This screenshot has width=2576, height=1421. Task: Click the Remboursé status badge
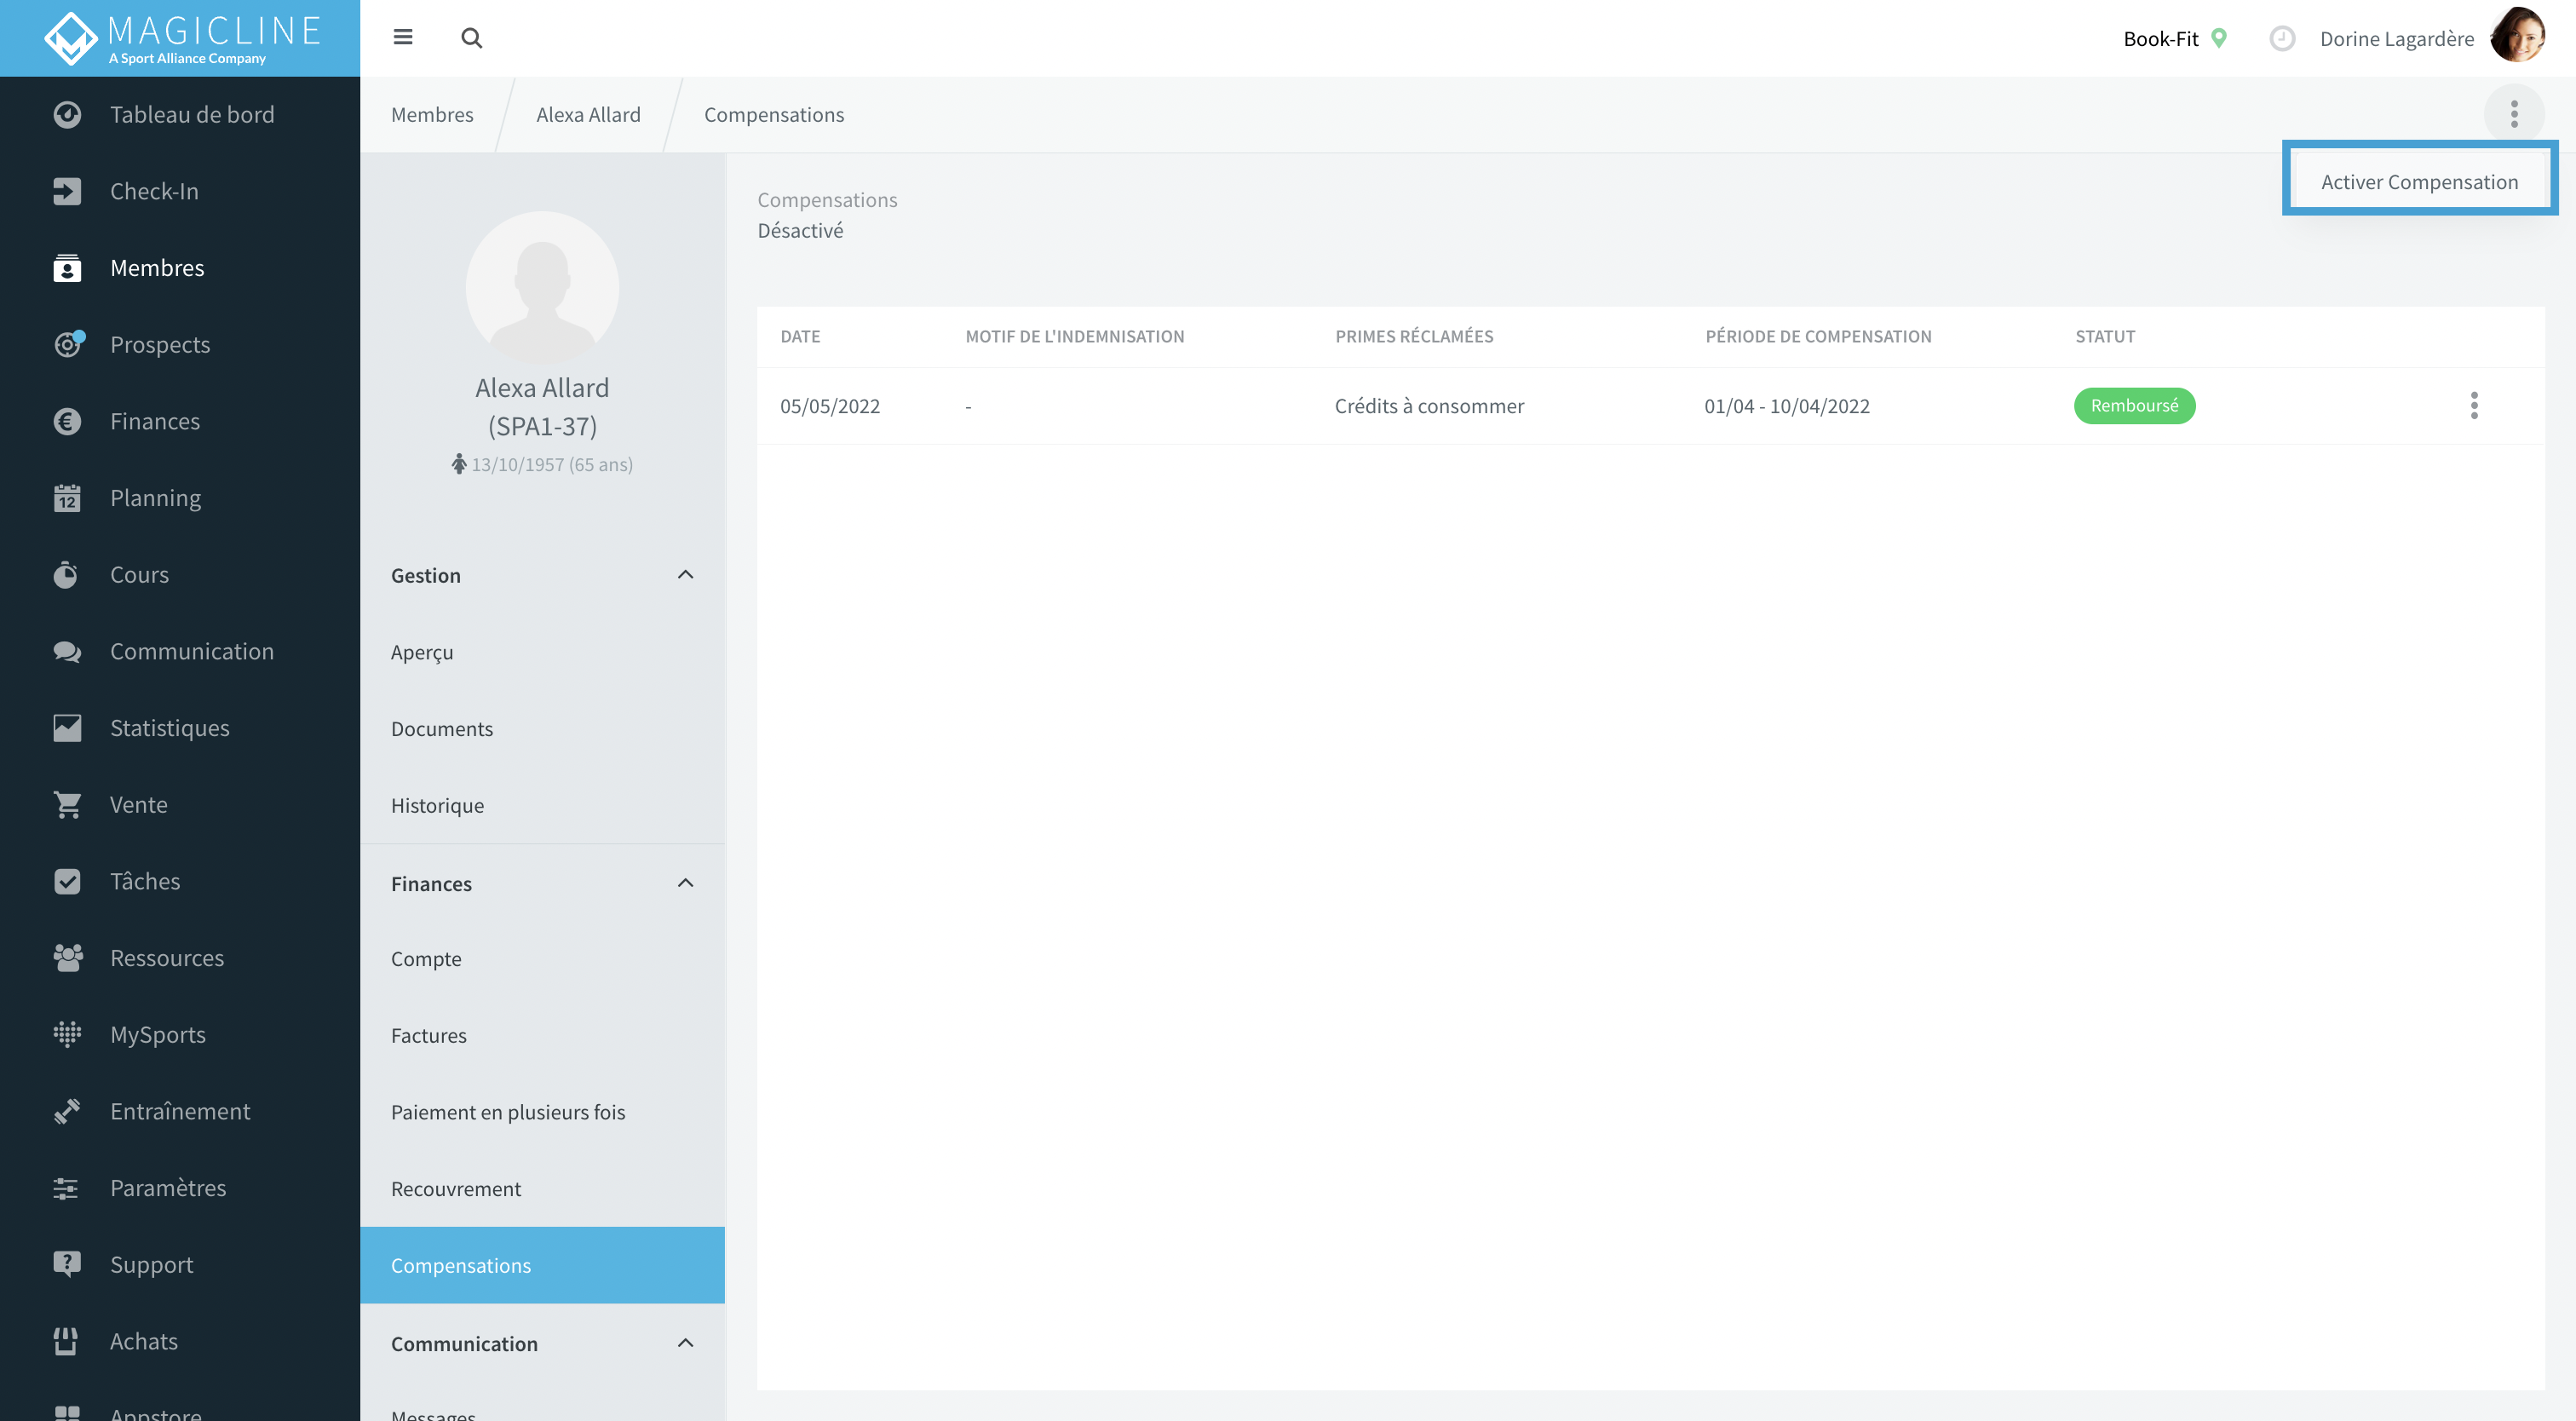[x=2133, y=406]
